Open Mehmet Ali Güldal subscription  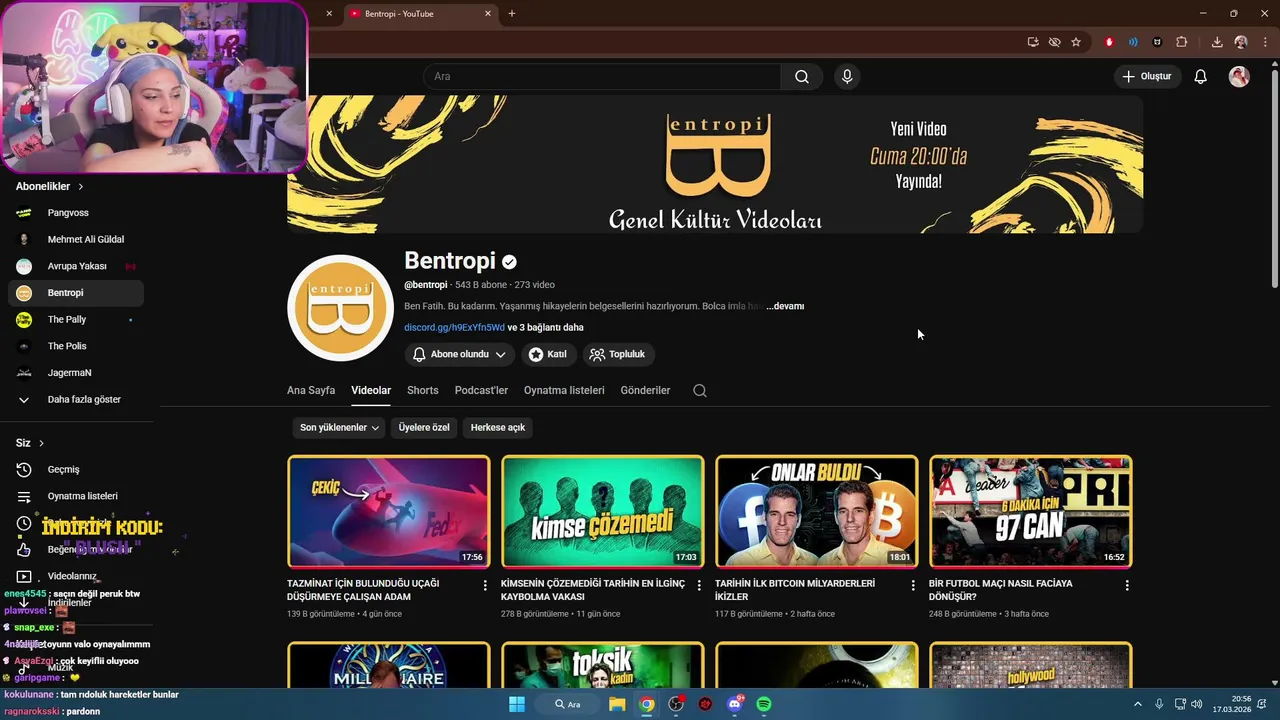[x=76, y=239]
